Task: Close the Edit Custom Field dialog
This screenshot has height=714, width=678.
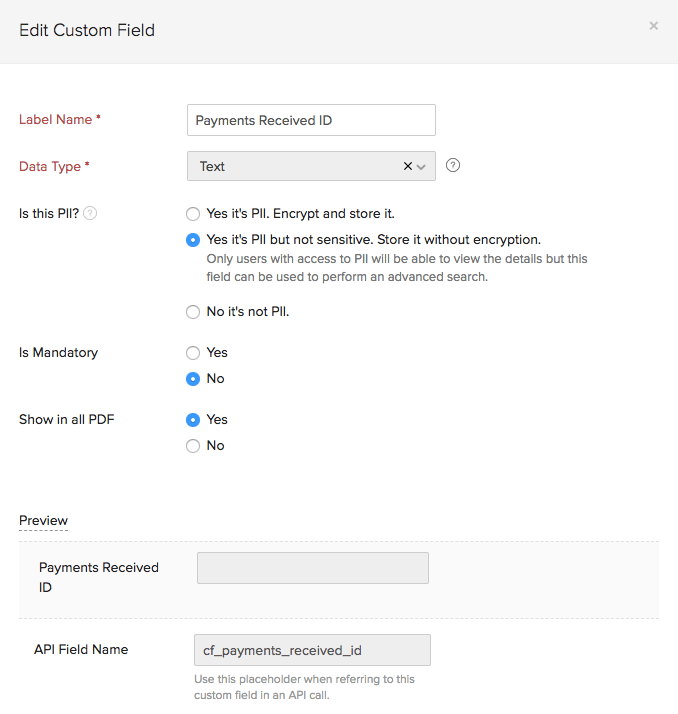Action: click(x=653, y=26)
